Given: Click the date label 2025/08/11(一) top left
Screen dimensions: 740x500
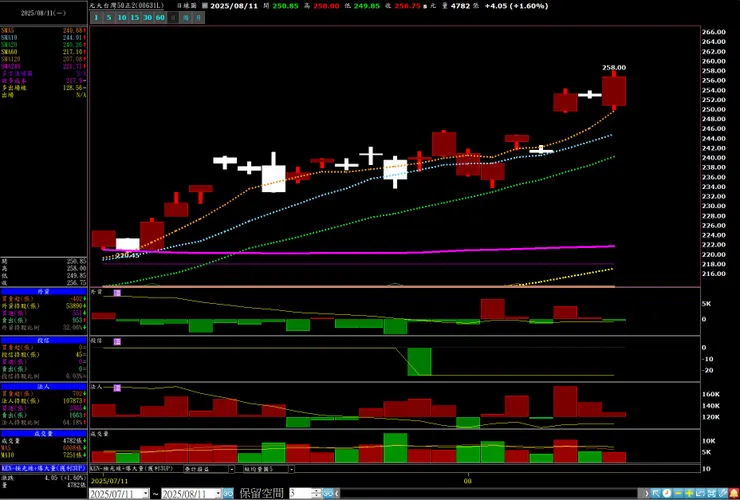Looking at the screenshot, I should [x=43, y=13].
